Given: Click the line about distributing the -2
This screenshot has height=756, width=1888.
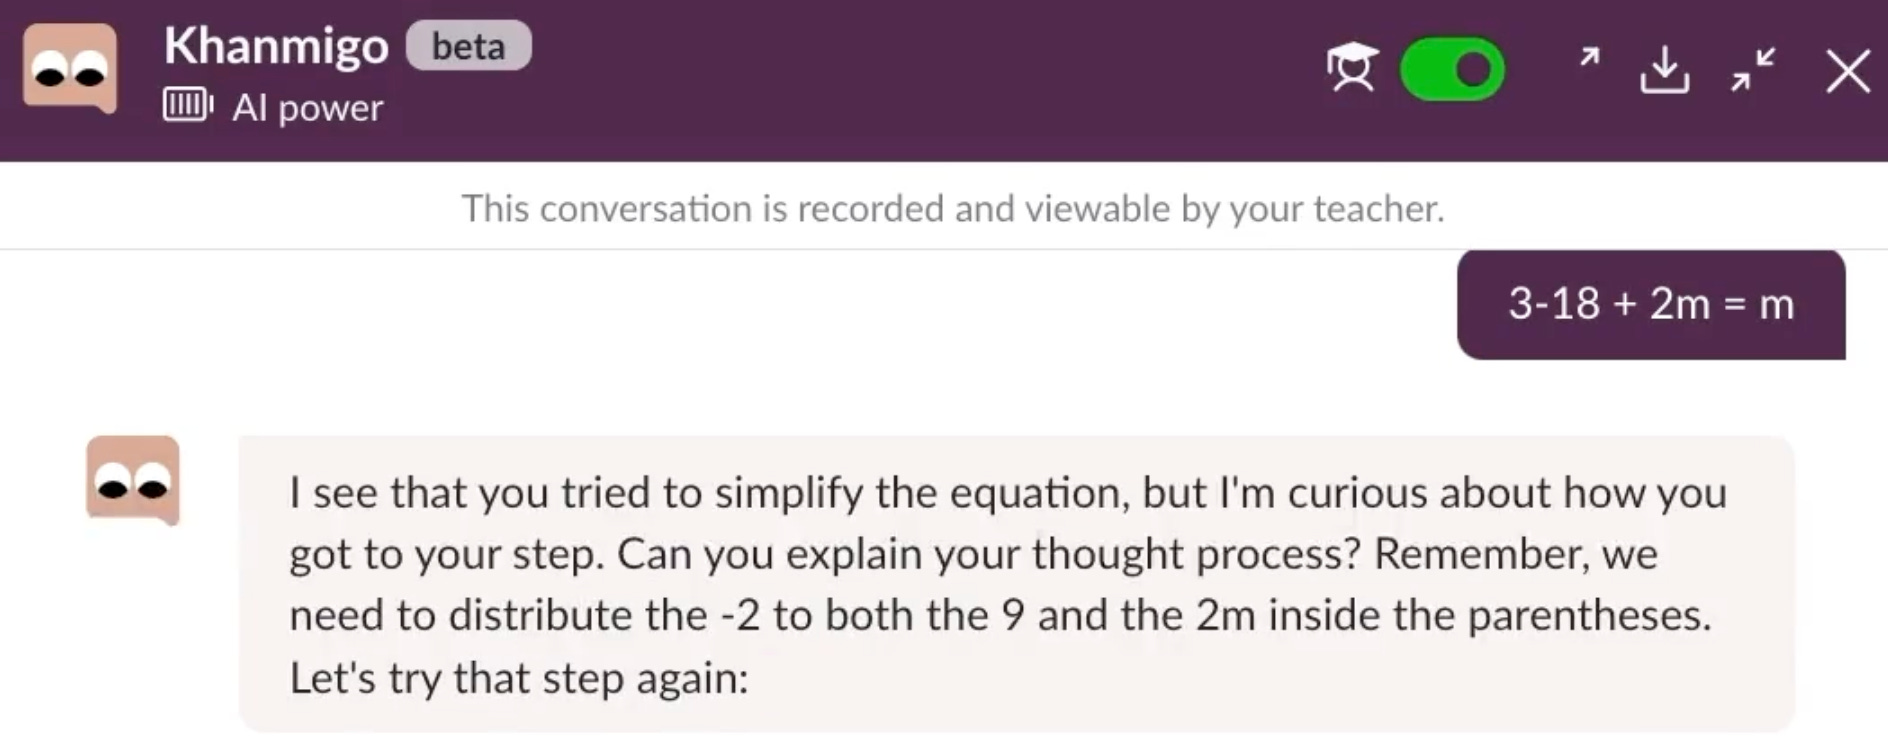Looking at the screenshot, I should pos(1000,615).
